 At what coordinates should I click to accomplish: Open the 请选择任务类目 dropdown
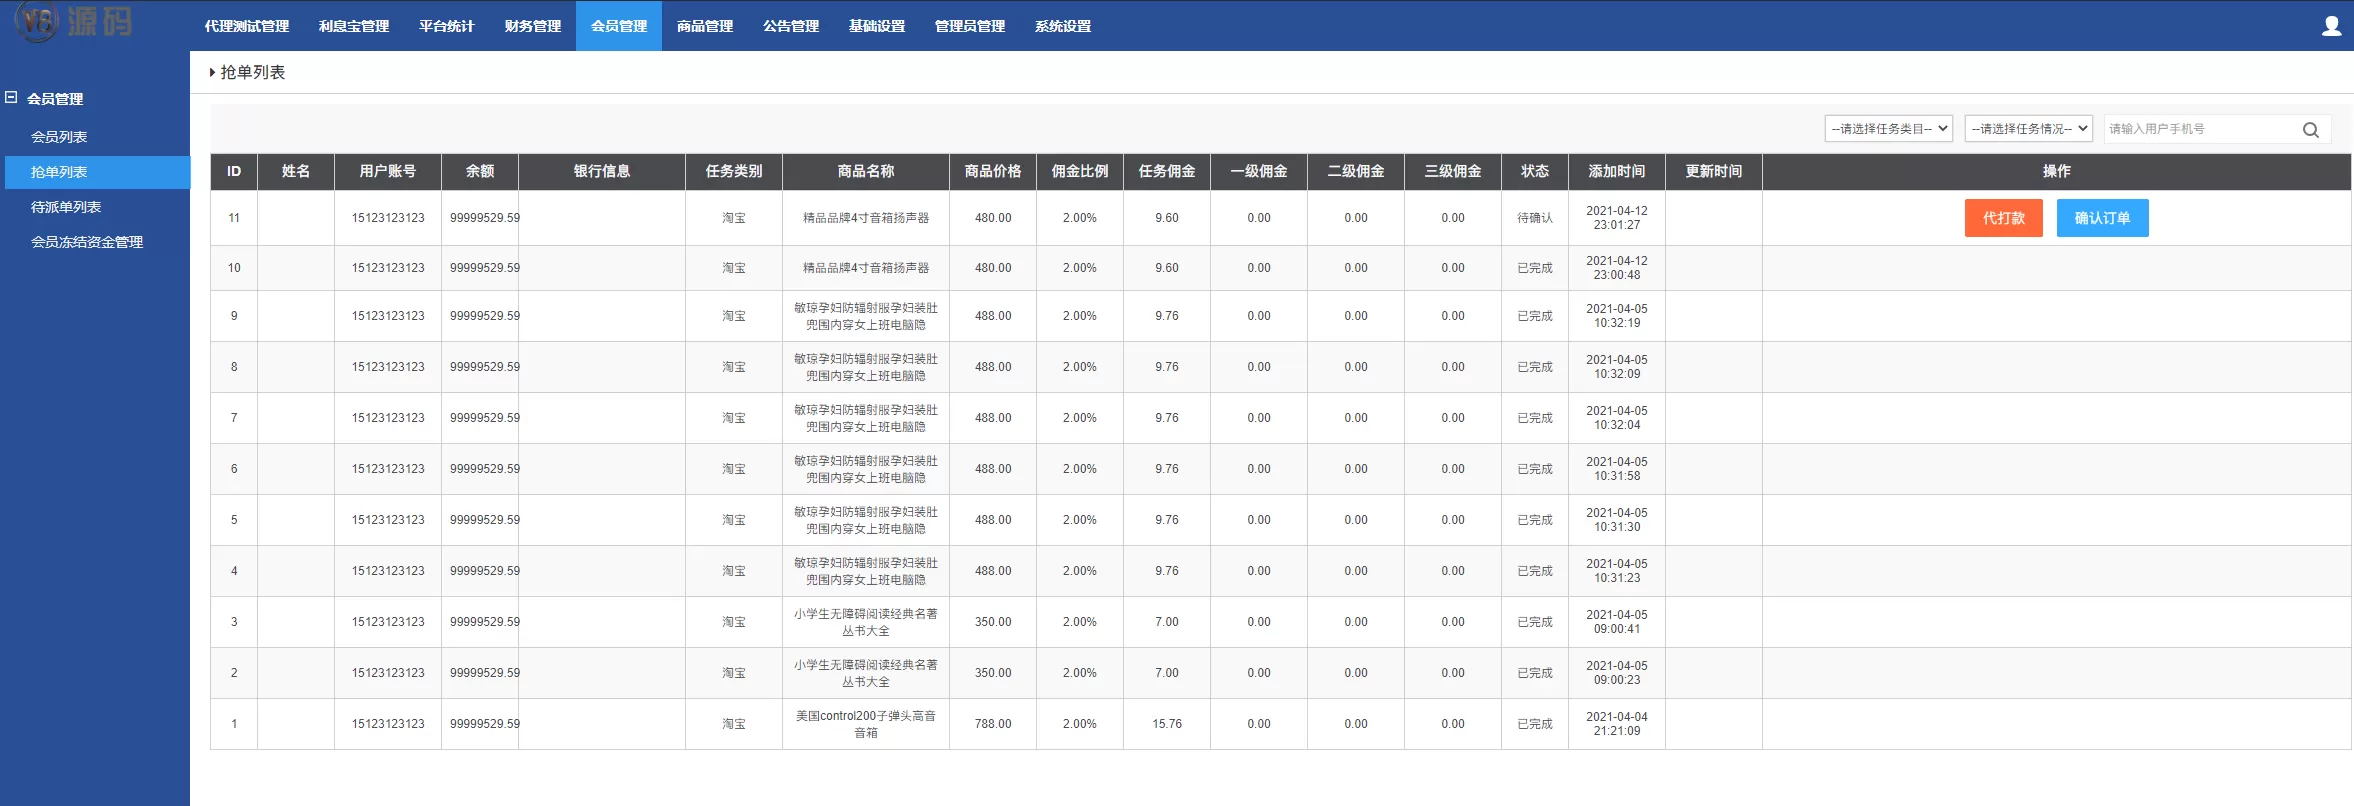[1888, 129]
